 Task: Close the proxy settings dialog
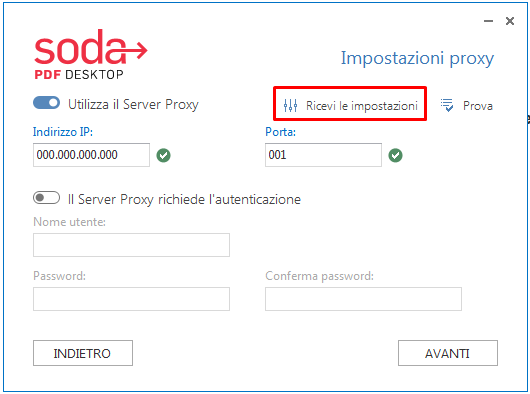click(x=510, y=21)
